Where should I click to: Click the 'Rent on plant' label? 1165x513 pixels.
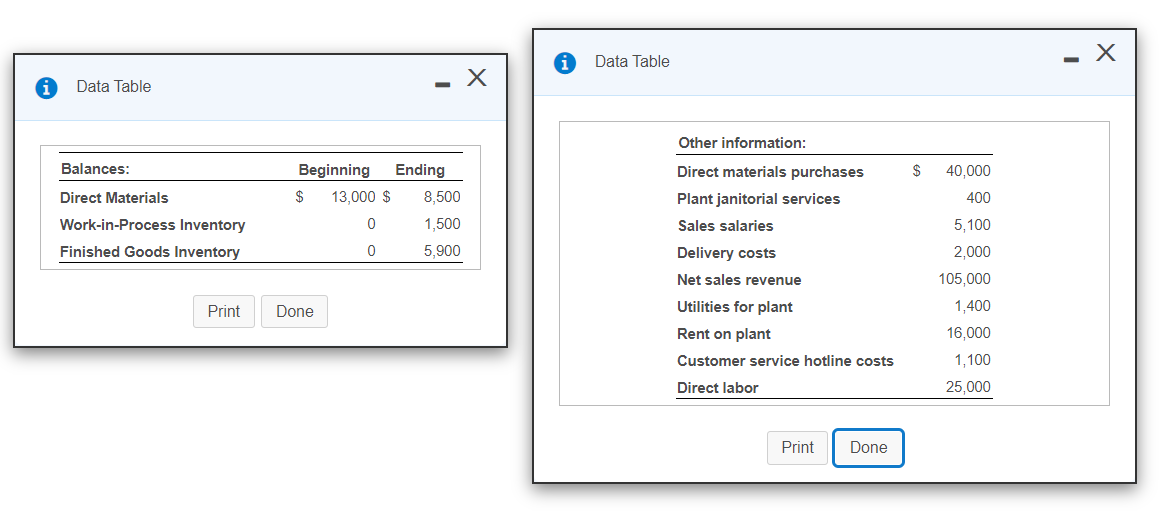coord(724,334)
